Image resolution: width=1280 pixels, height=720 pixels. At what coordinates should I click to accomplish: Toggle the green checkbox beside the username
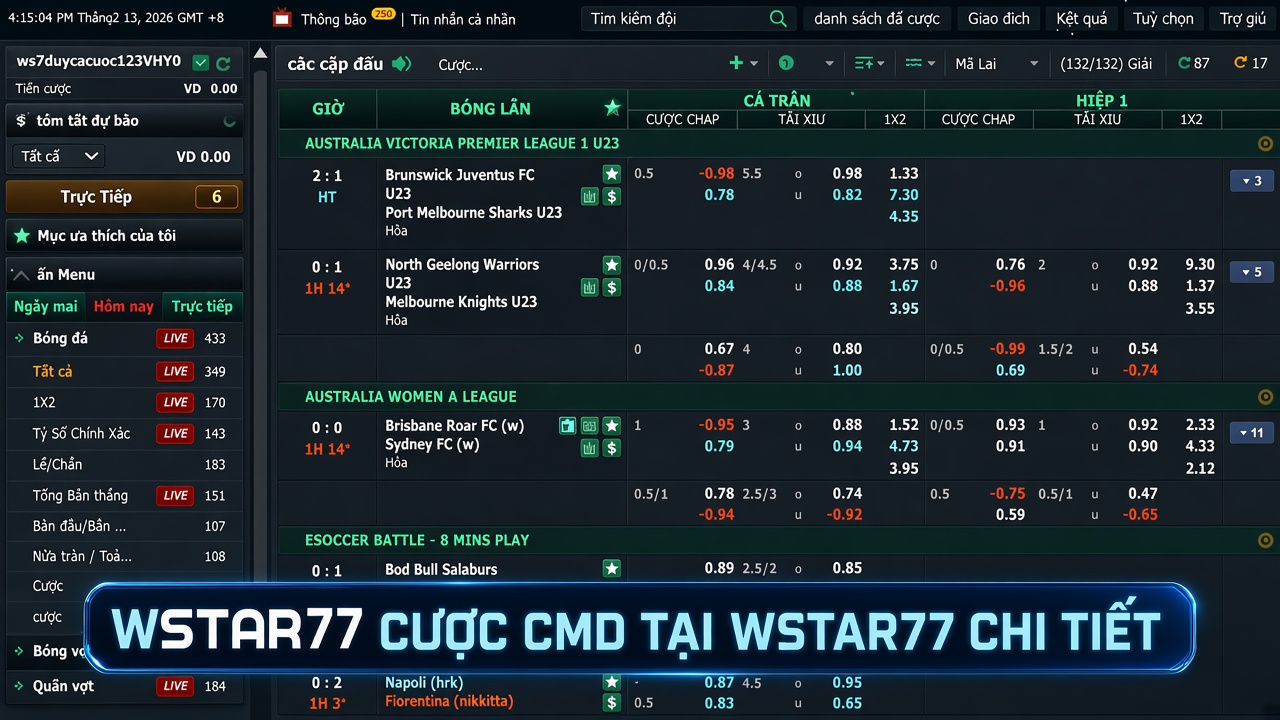[201, 63]
